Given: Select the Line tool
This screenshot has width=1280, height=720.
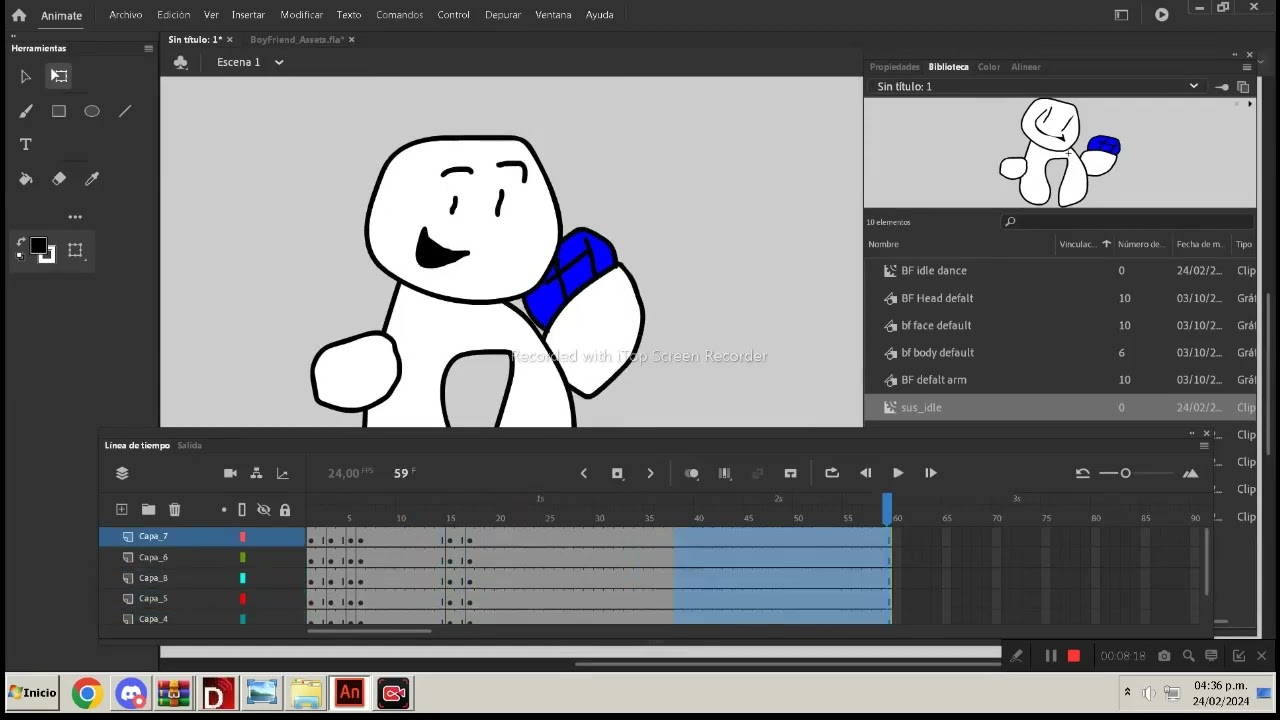Looking at the screenshot, I should pyautogui.click(x=125, y=111).
